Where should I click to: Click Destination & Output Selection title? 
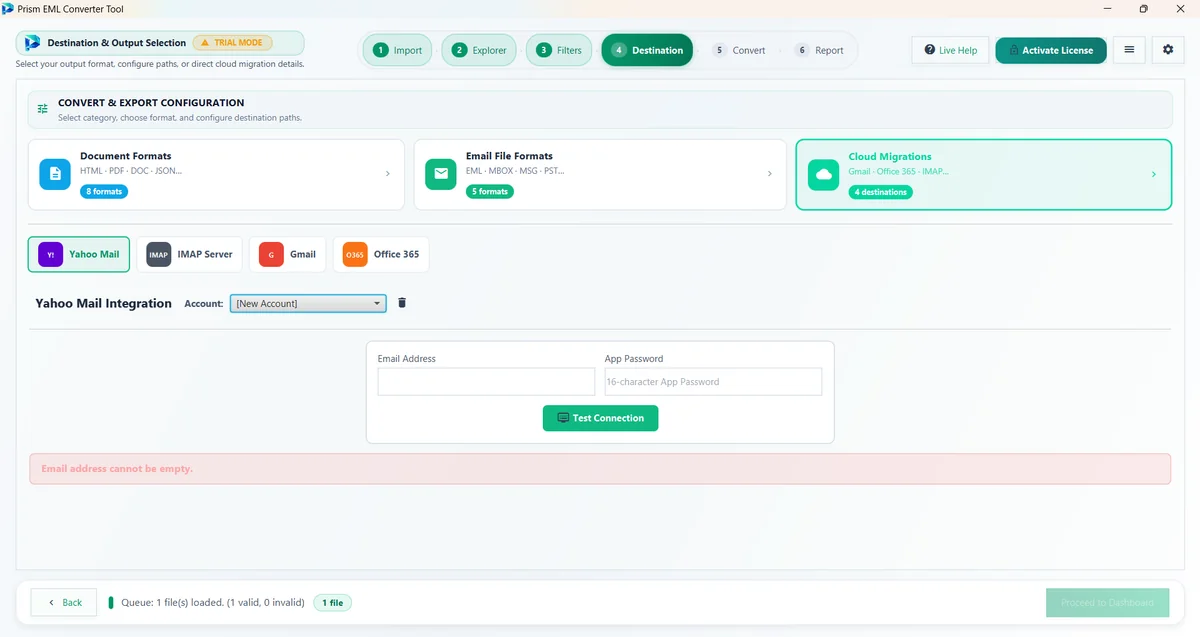pos(117,43)
